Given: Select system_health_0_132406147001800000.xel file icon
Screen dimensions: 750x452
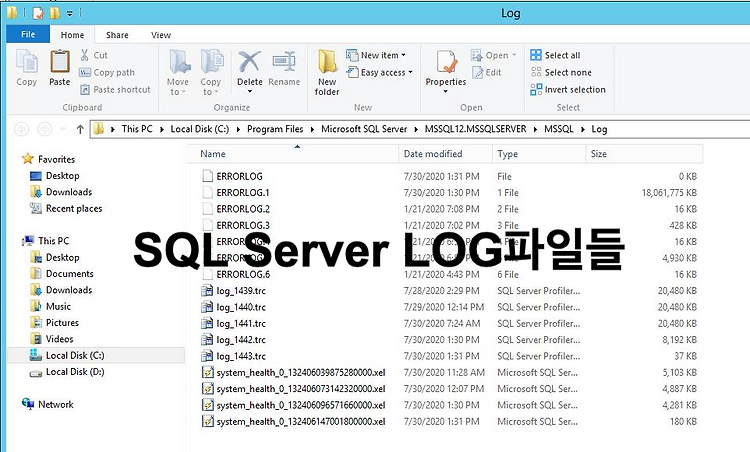Looking at the screenshot, I should pos(207,421).
